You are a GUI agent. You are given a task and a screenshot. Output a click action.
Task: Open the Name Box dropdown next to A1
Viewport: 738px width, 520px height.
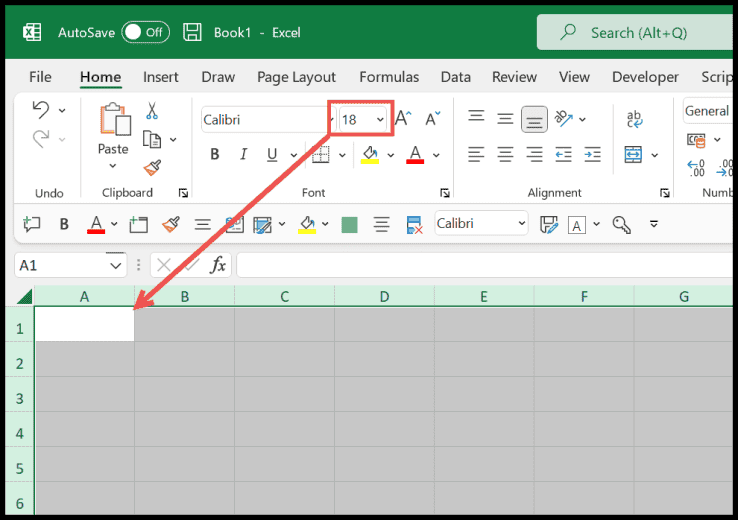[x=114, y=265]
